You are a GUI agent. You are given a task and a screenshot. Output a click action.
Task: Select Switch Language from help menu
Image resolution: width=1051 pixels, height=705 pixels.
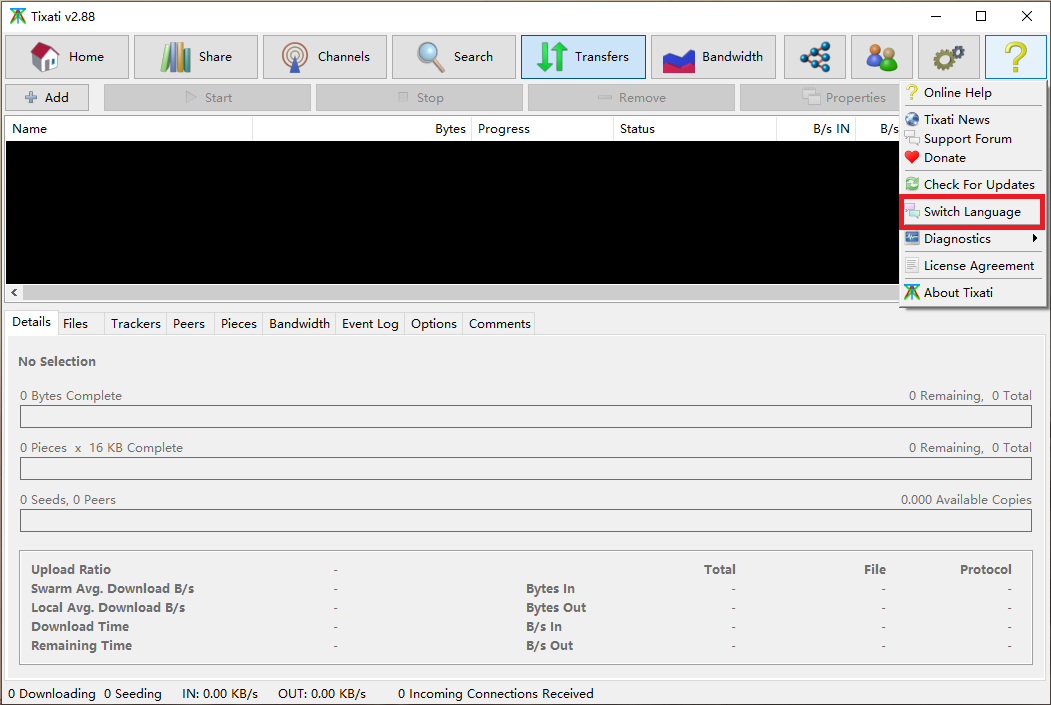click(x=972, y=212)
